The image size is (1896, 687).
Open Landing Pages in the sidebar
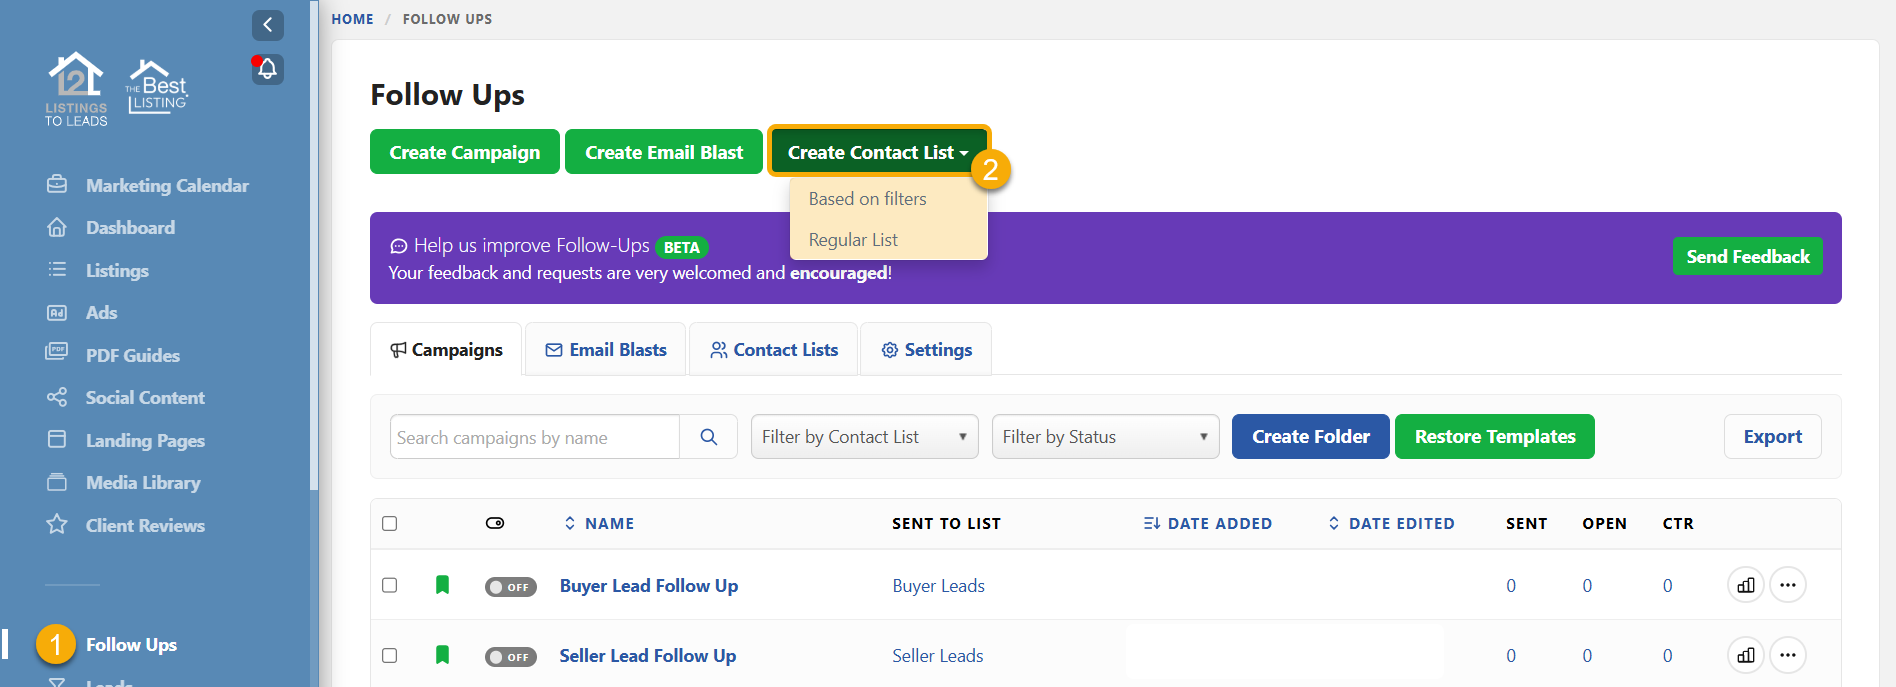pos(145,440)
